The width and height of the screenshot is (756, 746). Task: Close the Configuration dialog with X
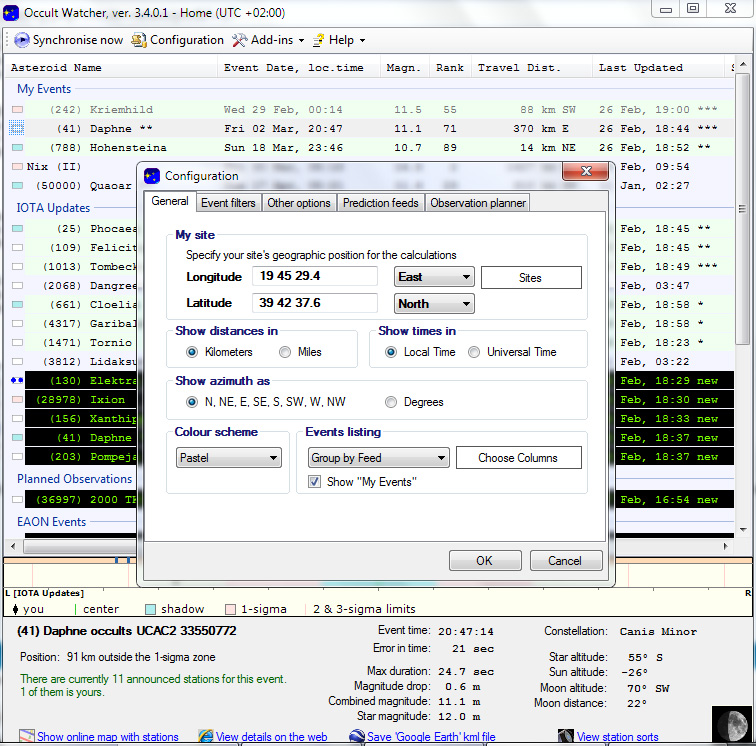pyautogui.click(x=585, y=171)
